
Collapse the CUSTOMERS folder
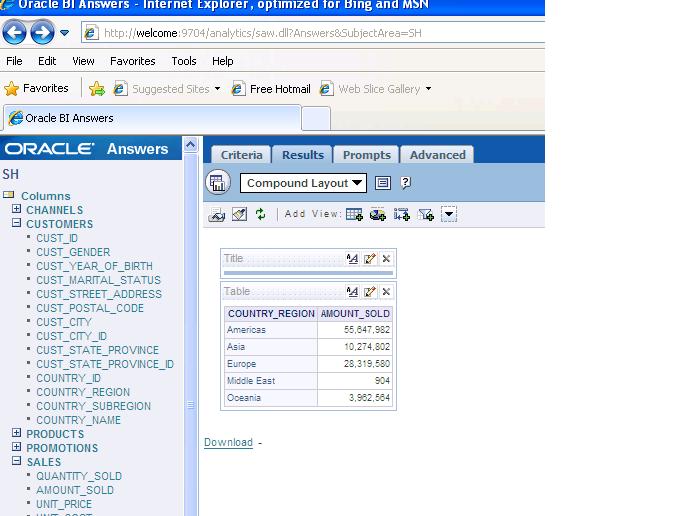tap(16, 223)
